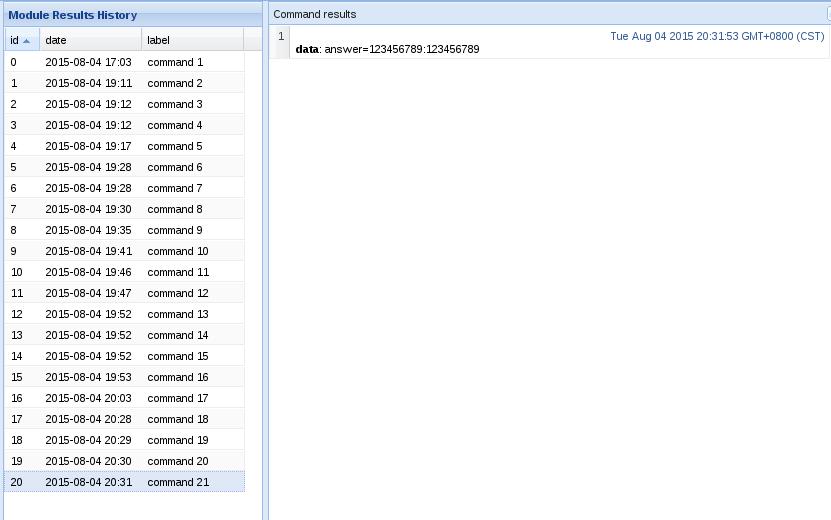Select the highlighted command 21 row

point(177,482)
